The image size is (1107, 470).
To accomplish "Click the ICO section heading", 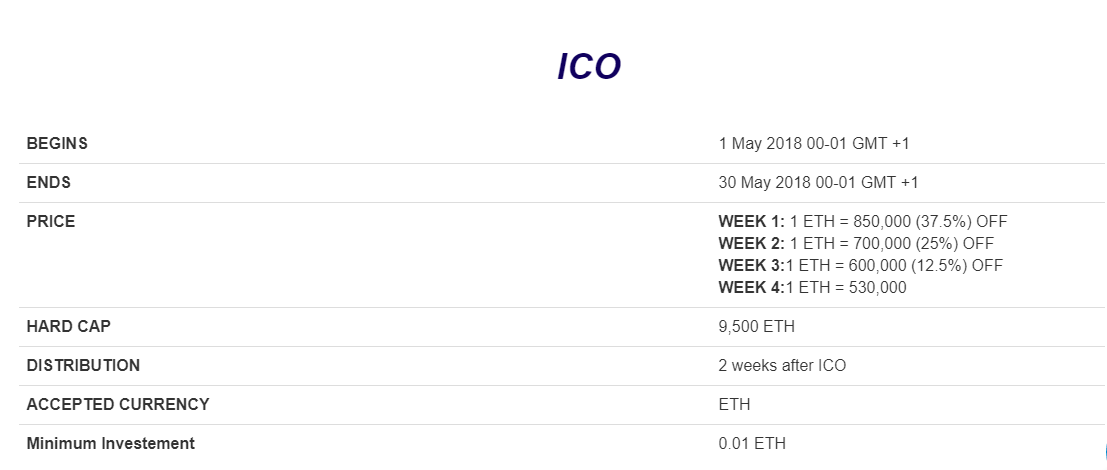I will pos(589,67).
